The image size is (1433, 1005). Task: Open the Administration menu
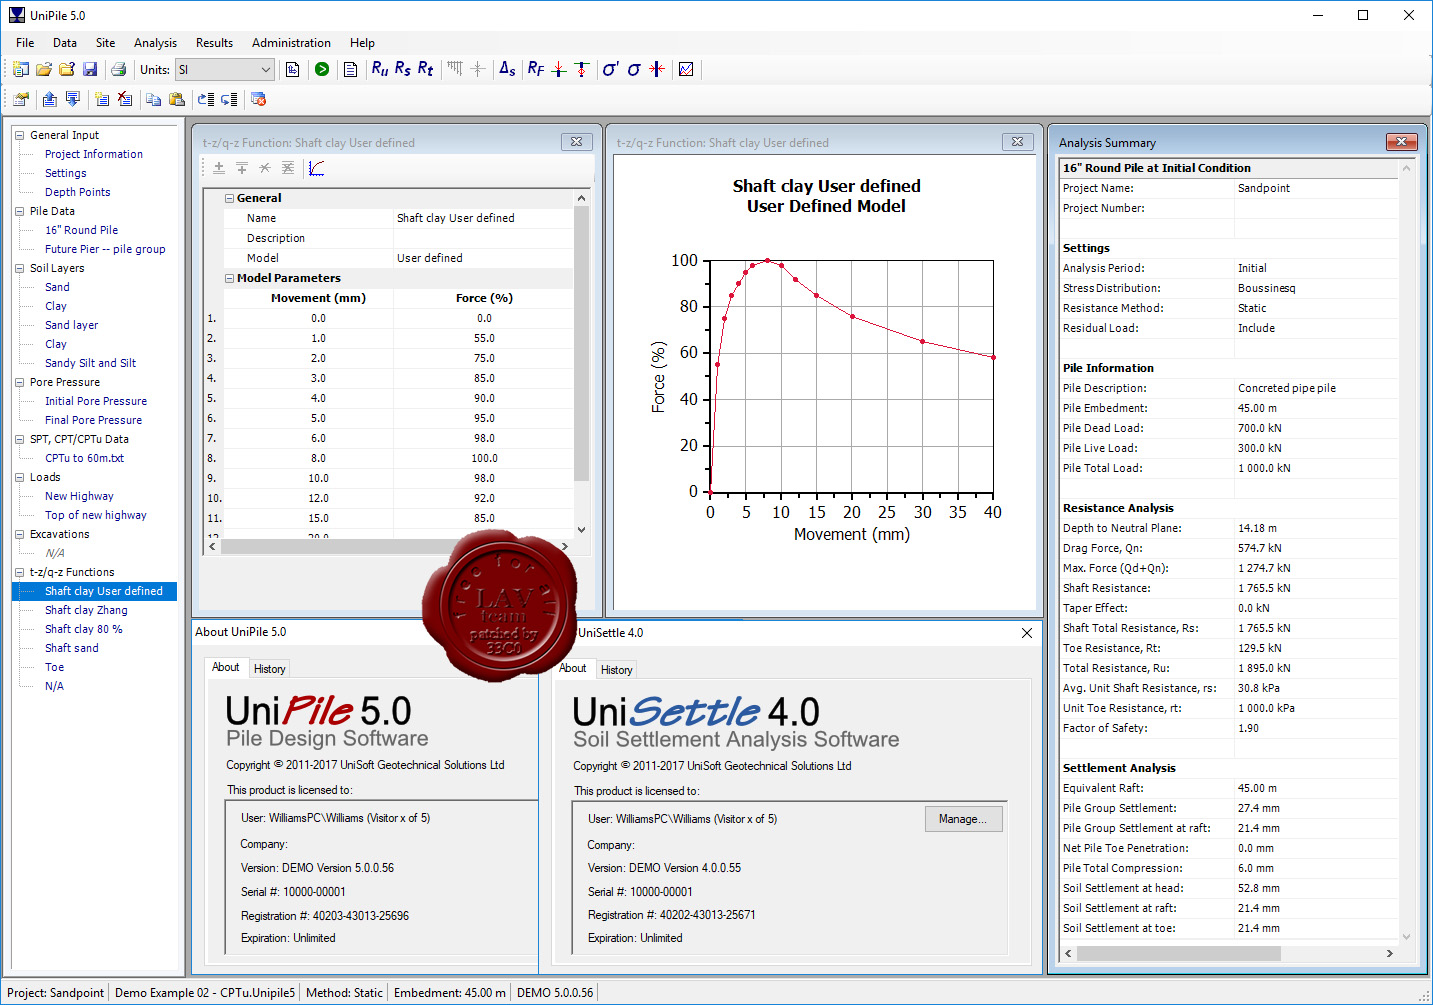click(x=291, y=43)
